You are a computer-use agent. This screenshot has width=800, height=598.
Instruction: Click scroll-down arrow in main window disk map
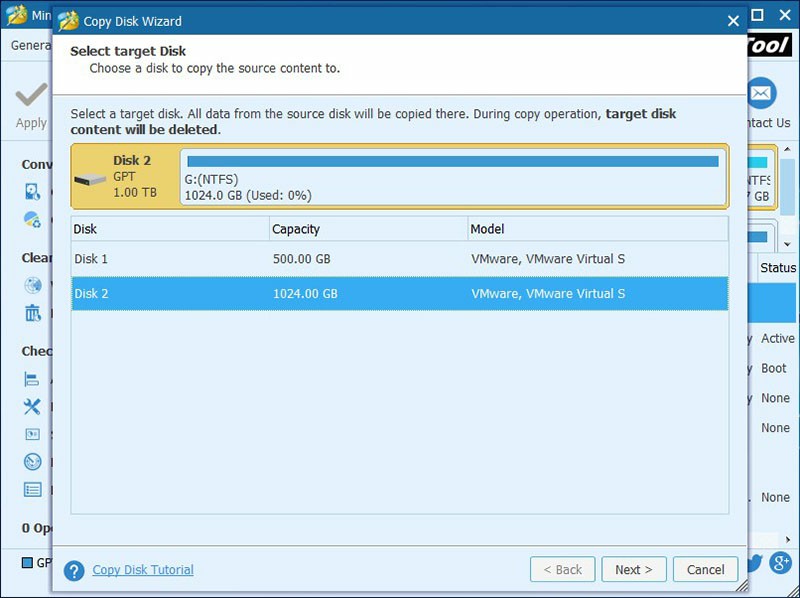787,244
